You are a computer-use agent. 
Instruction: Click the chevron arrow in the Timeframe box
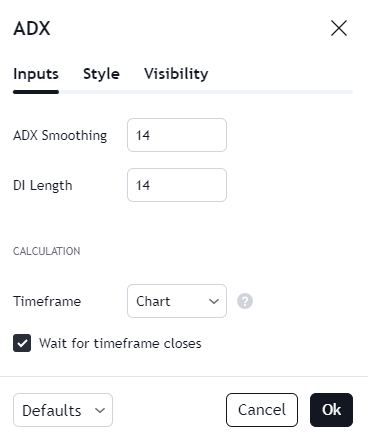coord(214,301)
